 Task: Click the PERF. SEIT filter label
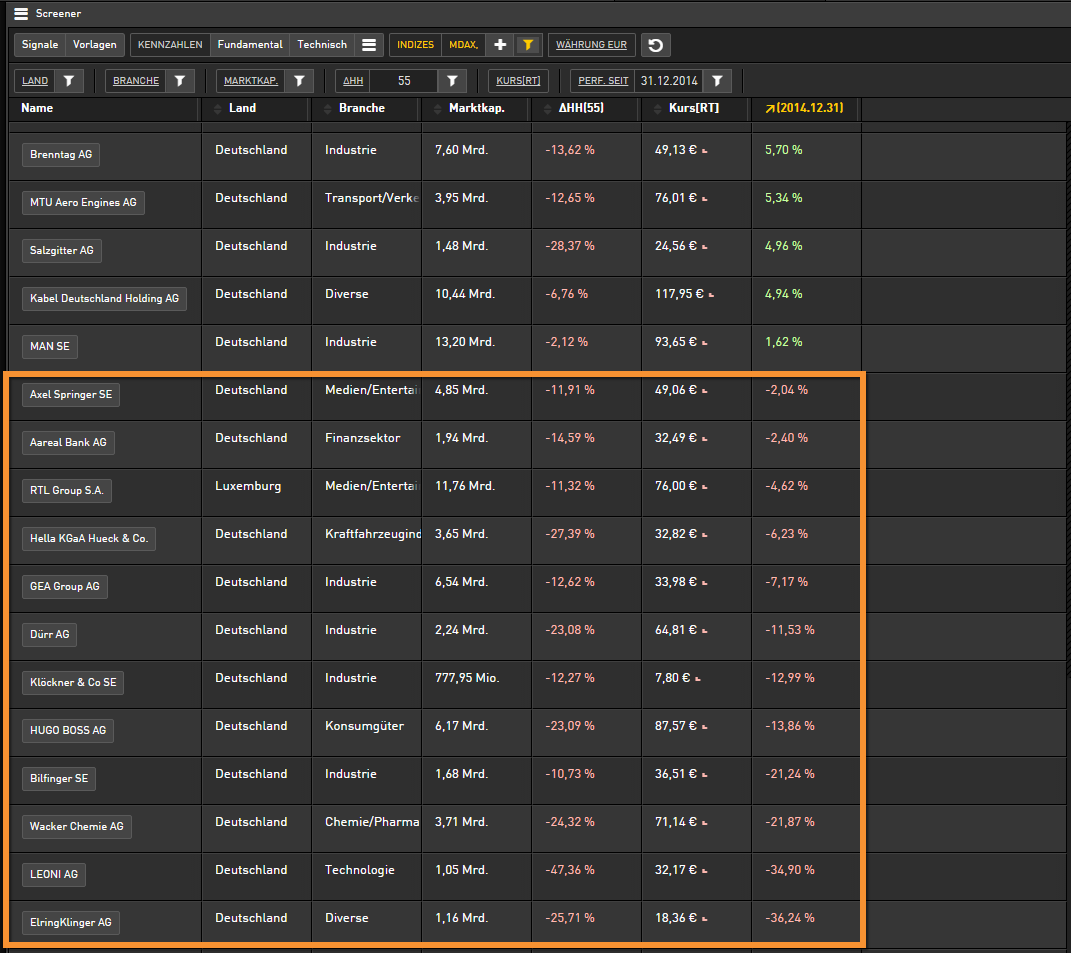pos(603,81)
